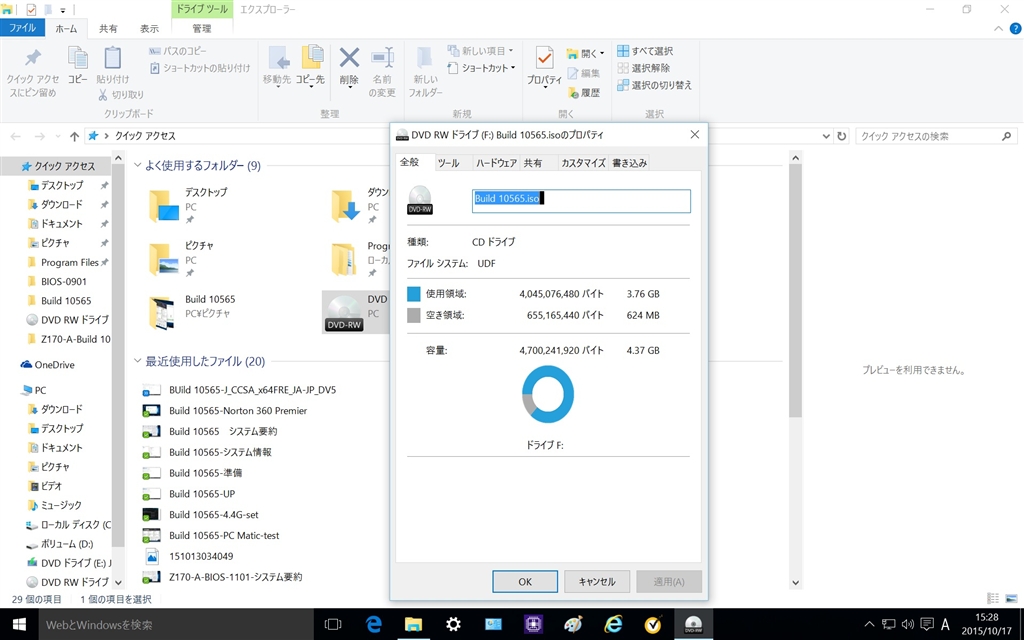Collapse the Frequently Used Folders (よく使用するフォルダー) section

tap(138, 165)
